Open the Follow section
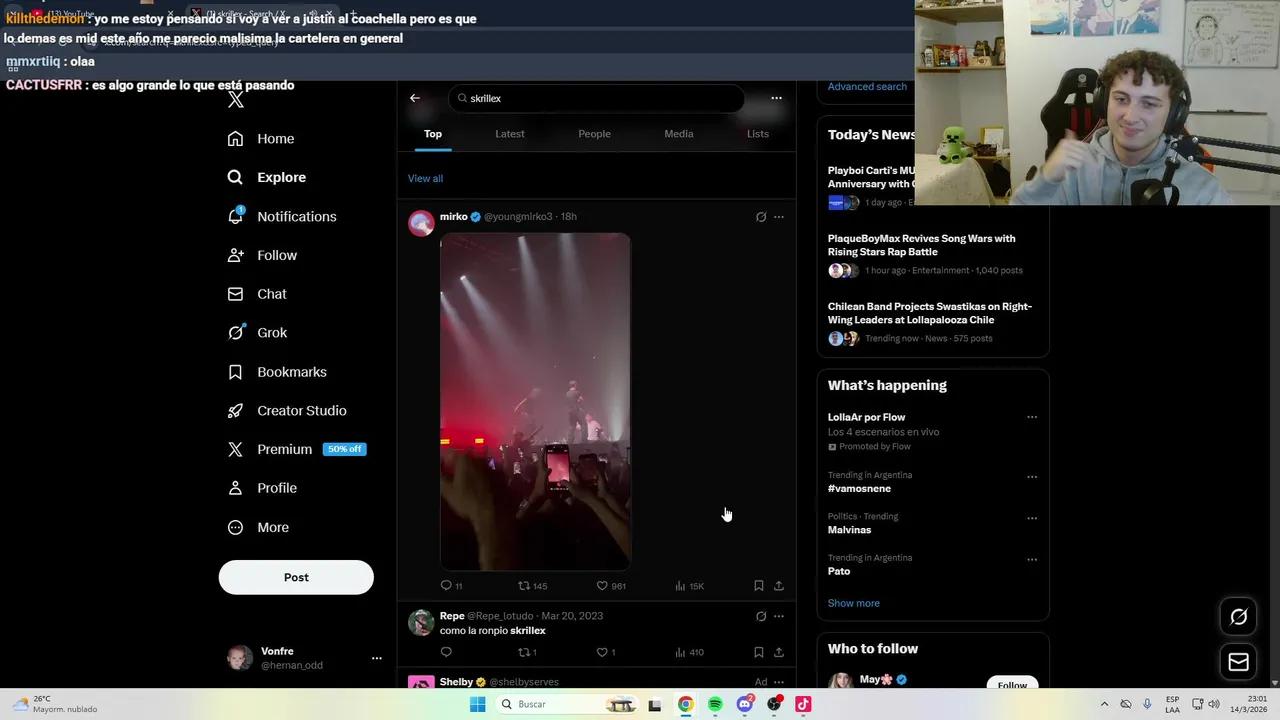The image size is (1280, 720). [x=262, y=255]
